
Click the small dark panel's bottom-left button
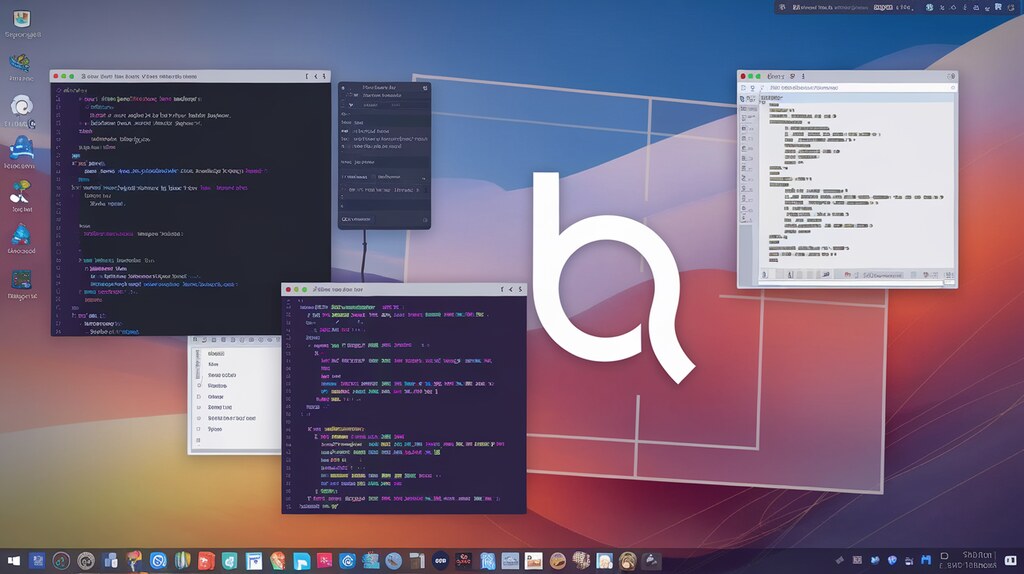[357, 219]
